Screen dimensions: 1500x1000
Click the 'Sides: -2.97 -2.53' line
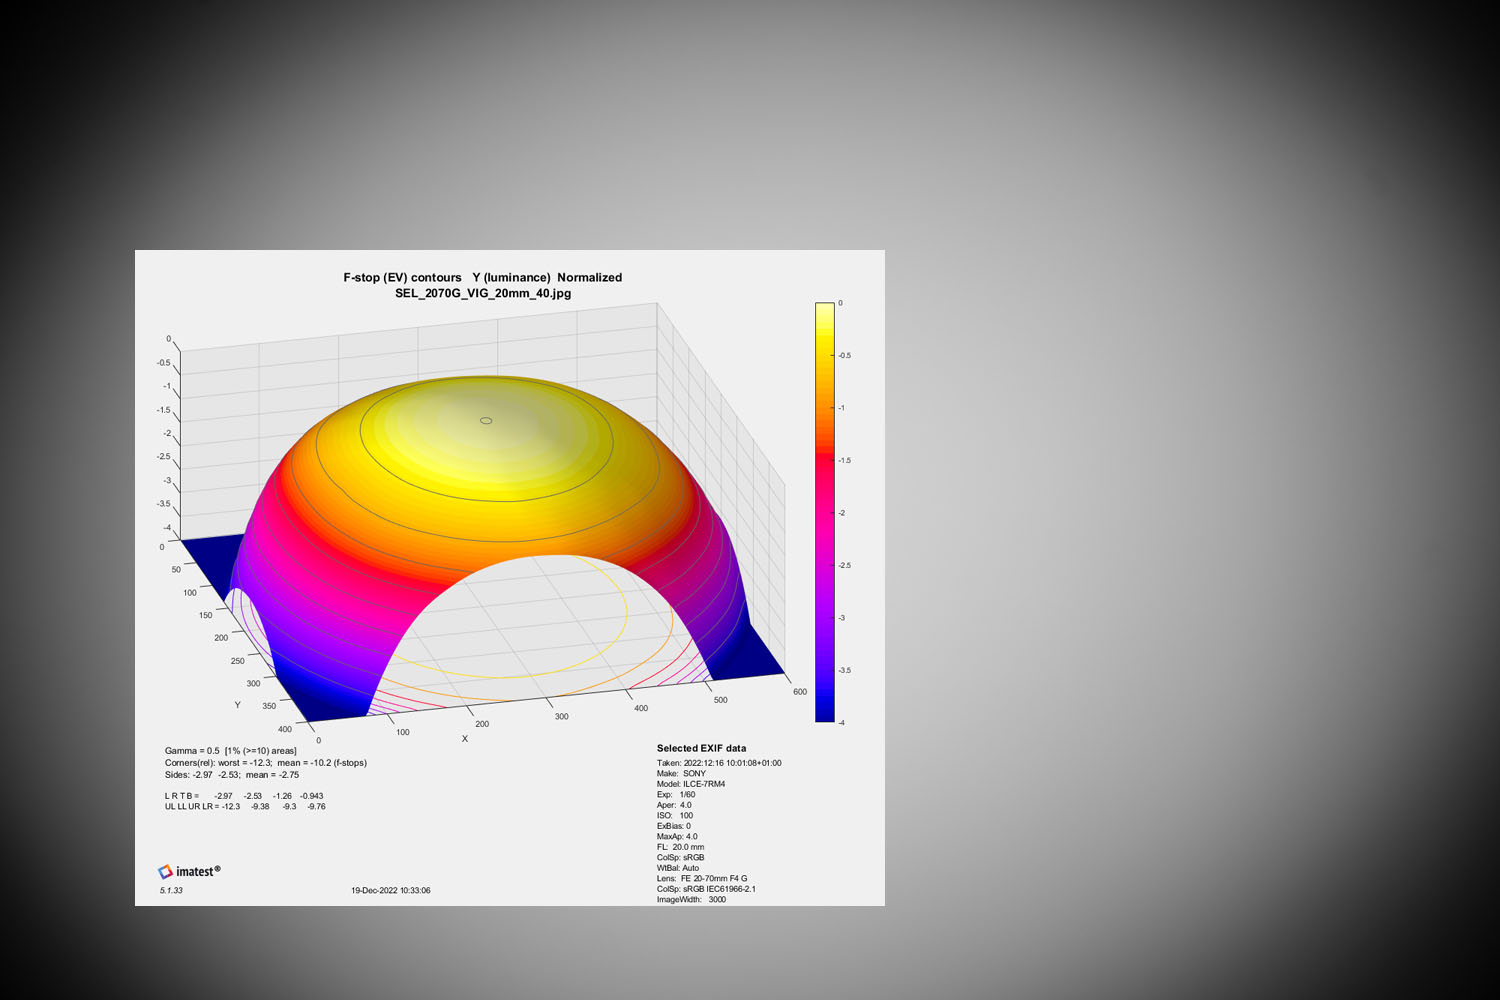click(231, 775)
